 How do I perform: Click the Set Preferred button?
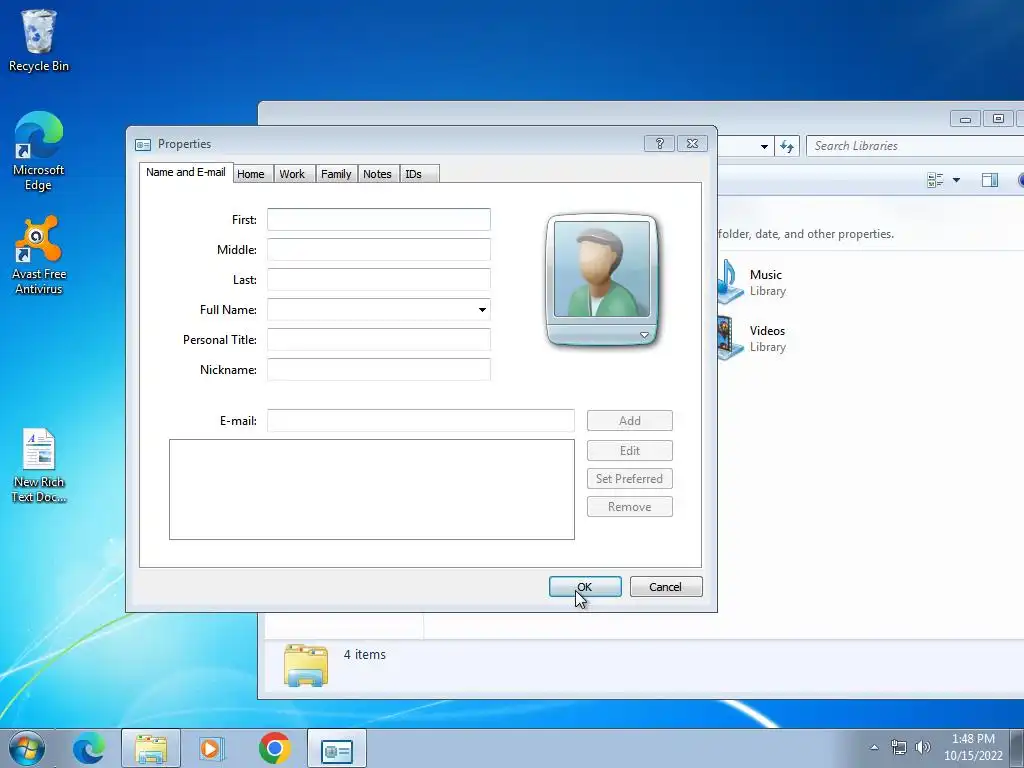[630, 479]
